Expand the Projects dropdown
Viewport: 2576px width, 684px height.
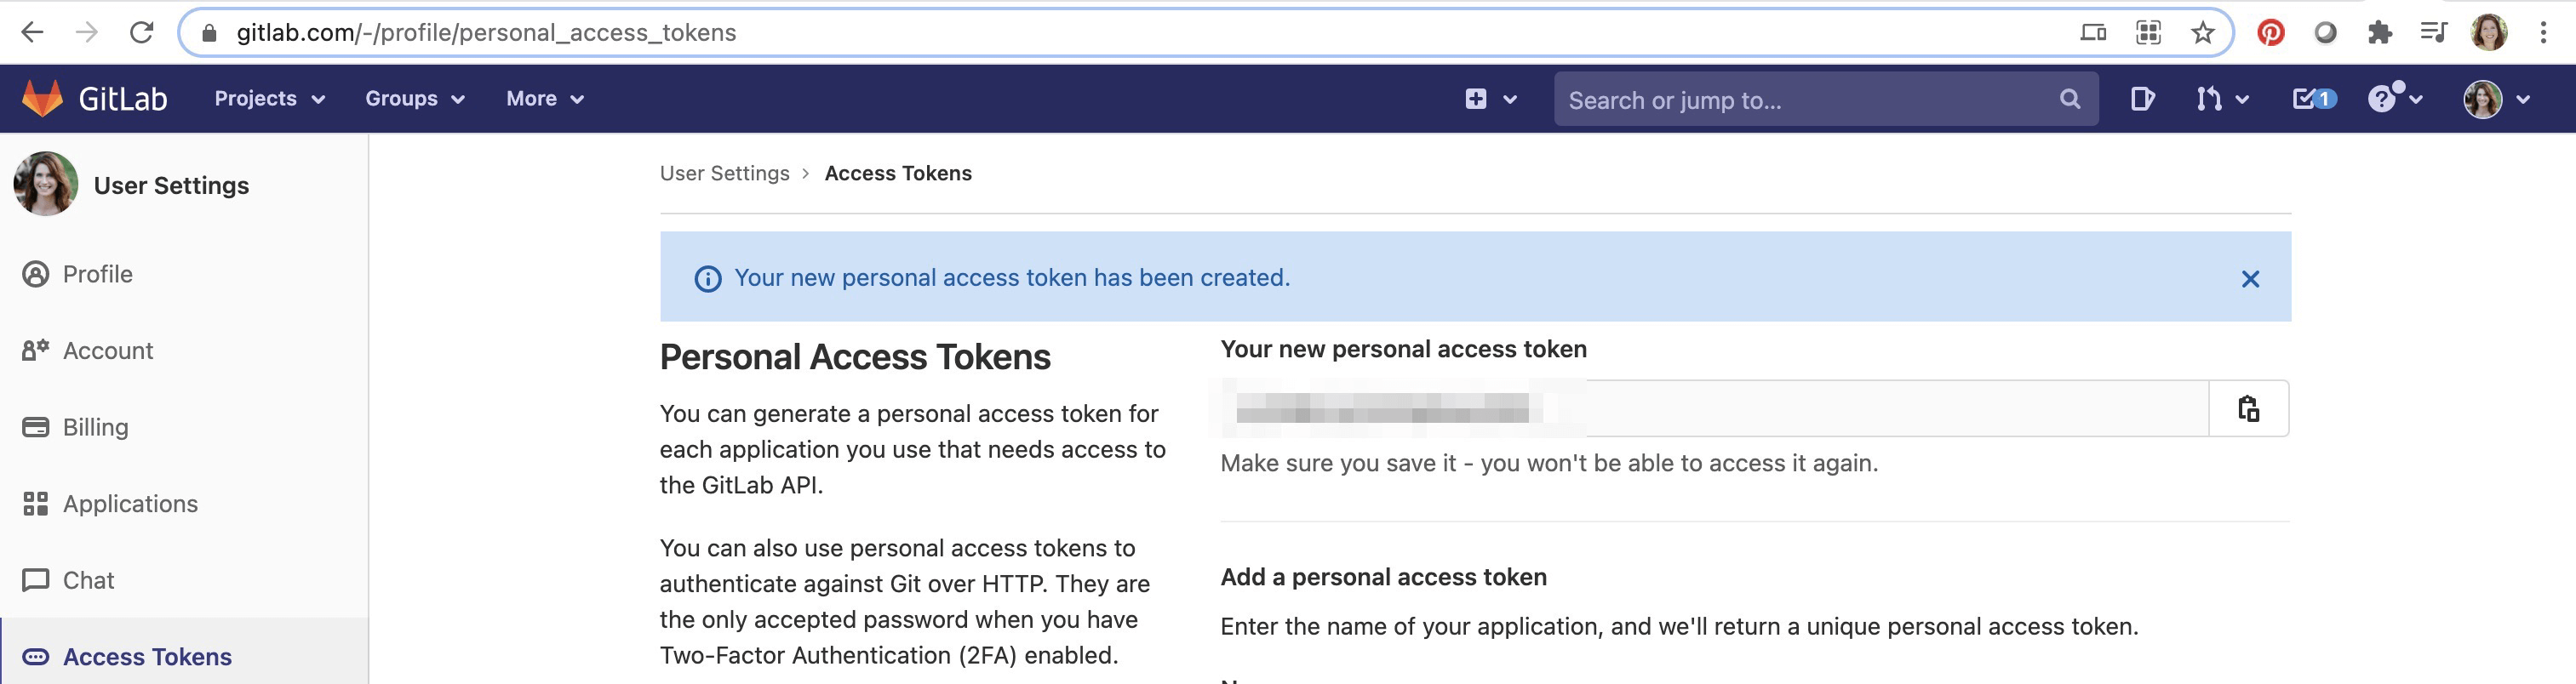point(269,99)
